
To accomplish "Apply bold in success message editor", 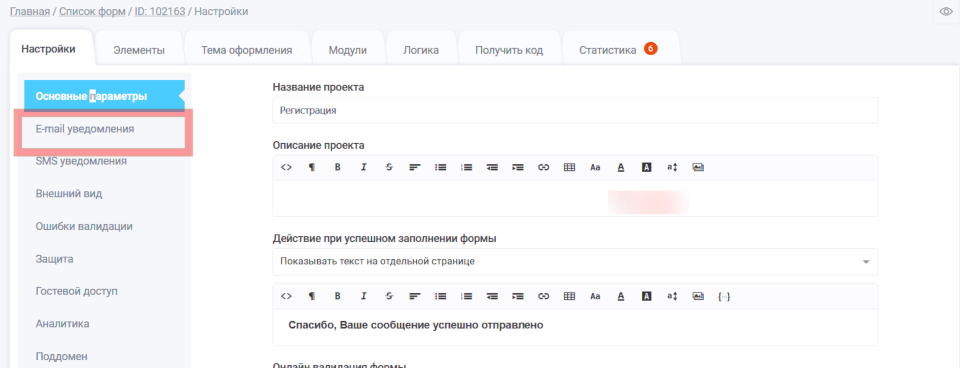I will click(x=337, y=296).
